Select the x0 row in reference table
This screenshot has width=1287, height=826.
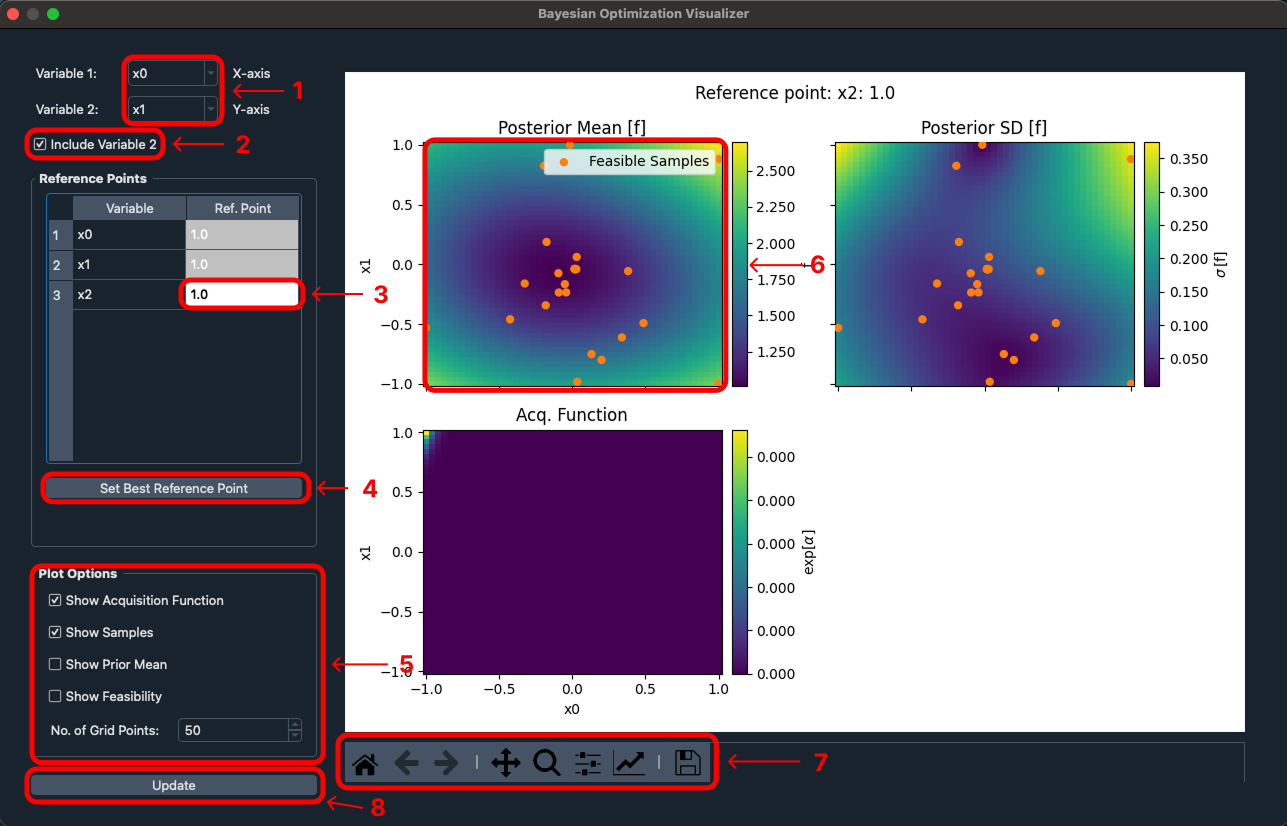coord(129,235)
